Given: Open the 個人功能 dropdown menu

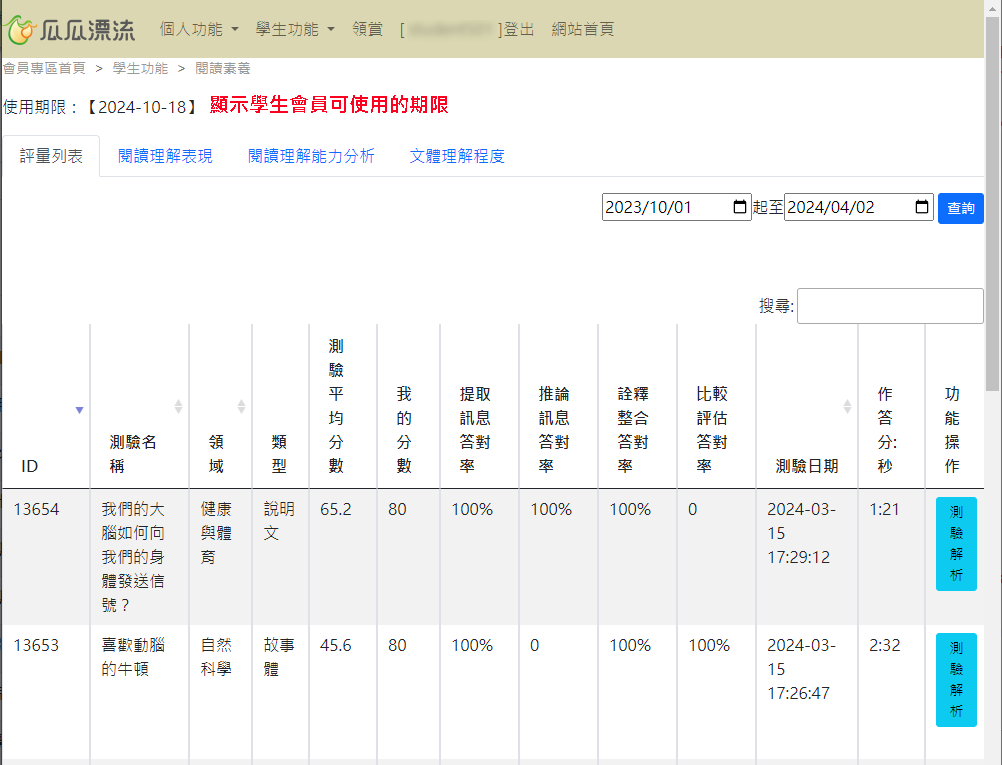Looking at the screenshot, I should coord(199,29).
